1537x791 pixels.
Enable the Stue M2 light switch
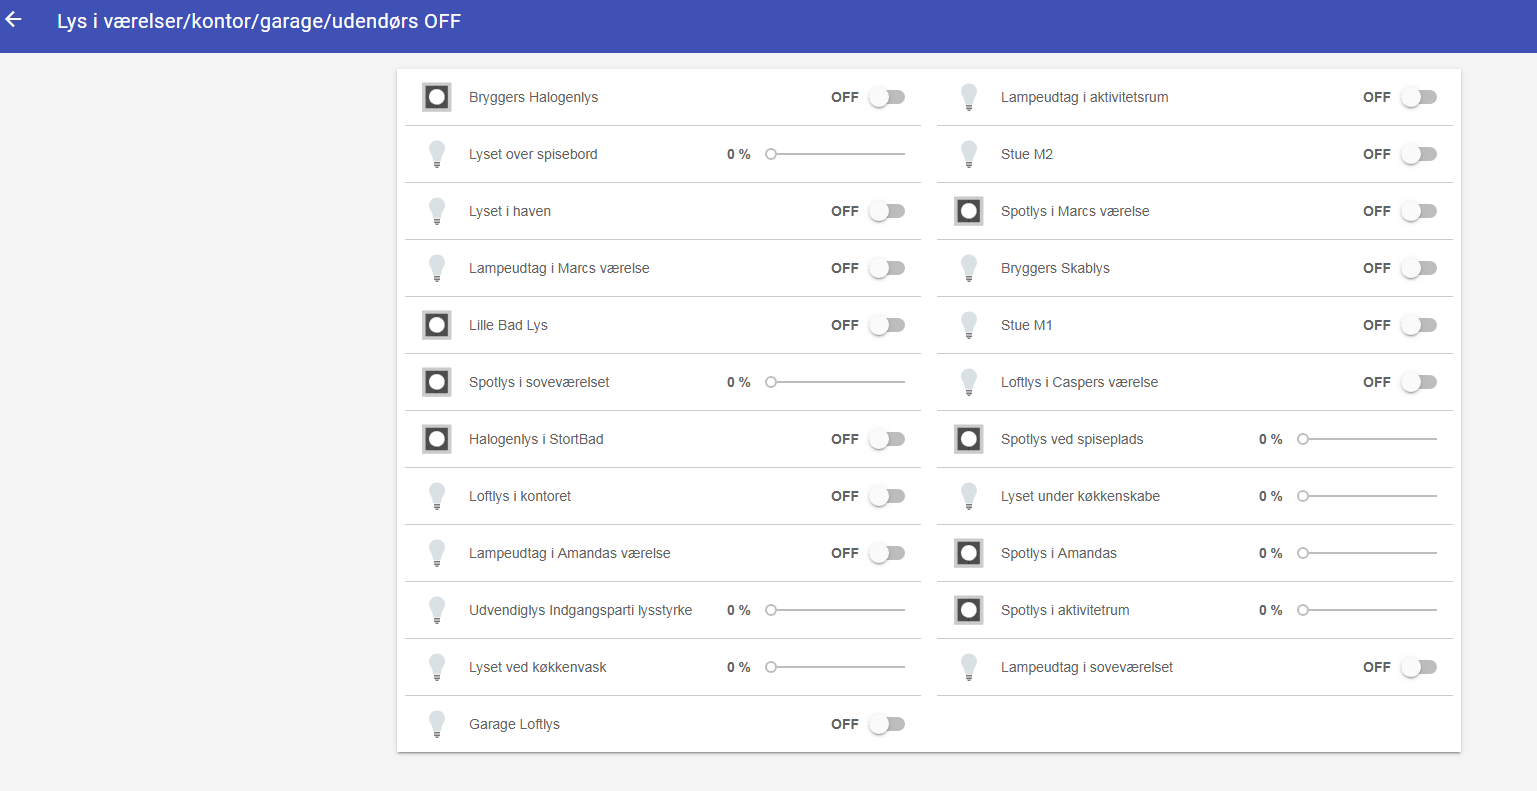pos(1418,154)
